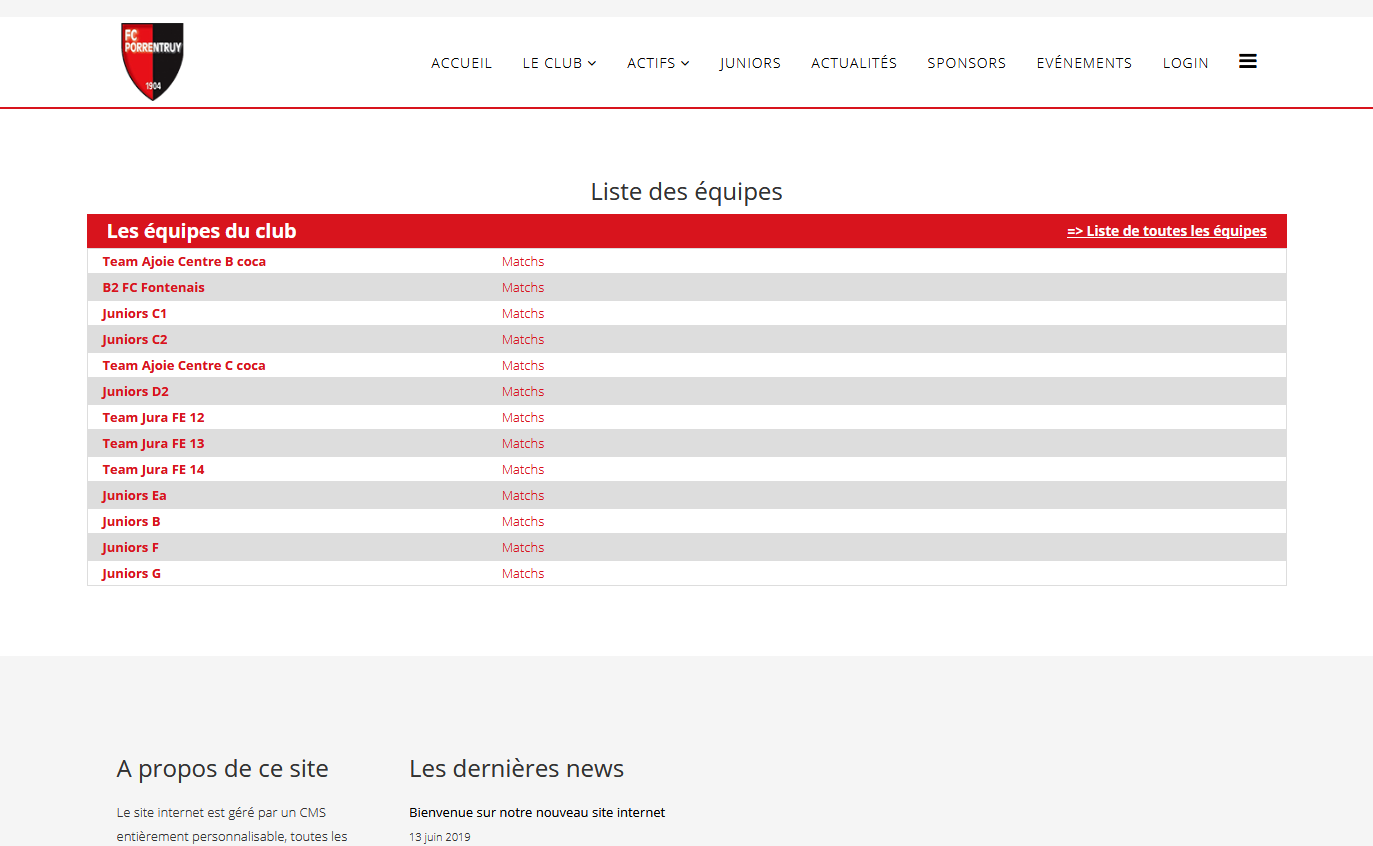This screenshot has width=1373, height=846.
Task: Open the Juniors C1 team
Action: point(134,313)
